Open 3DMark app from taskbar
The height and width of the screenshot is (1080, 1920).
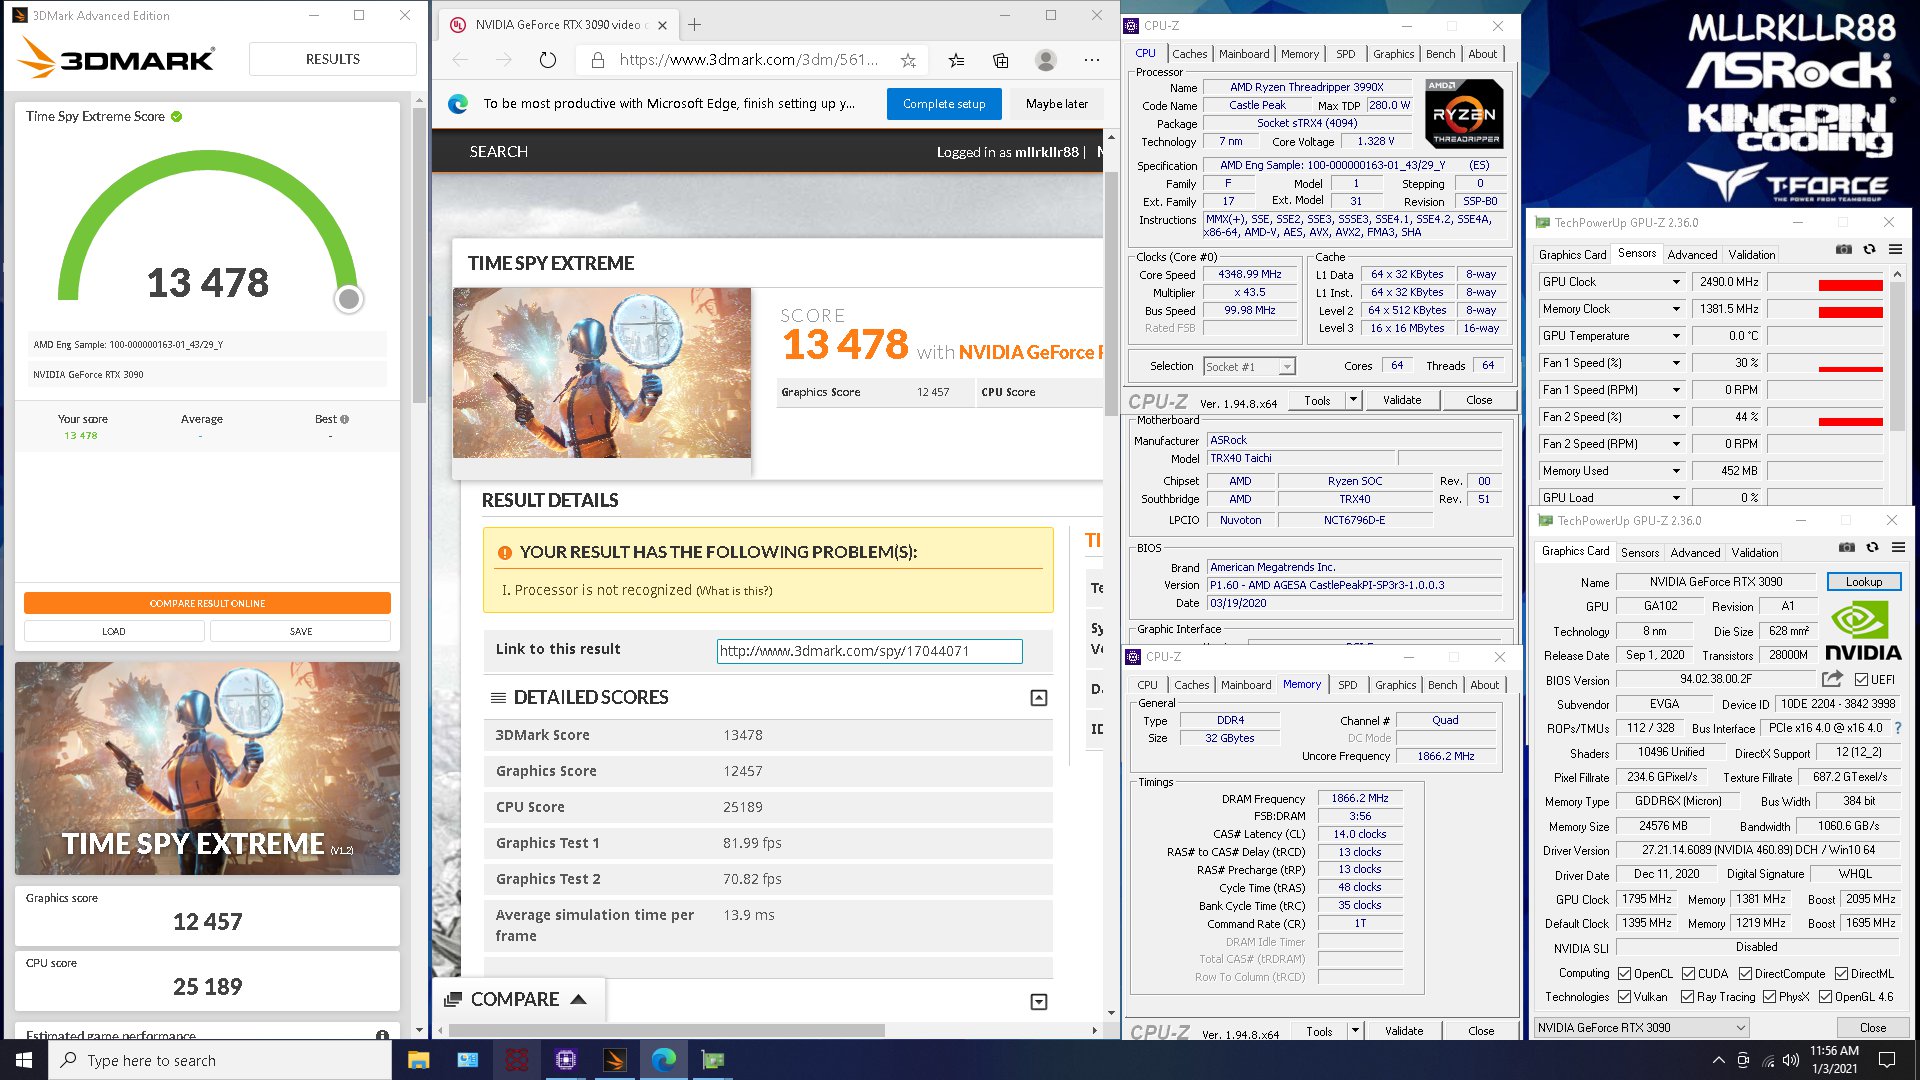615,1060
